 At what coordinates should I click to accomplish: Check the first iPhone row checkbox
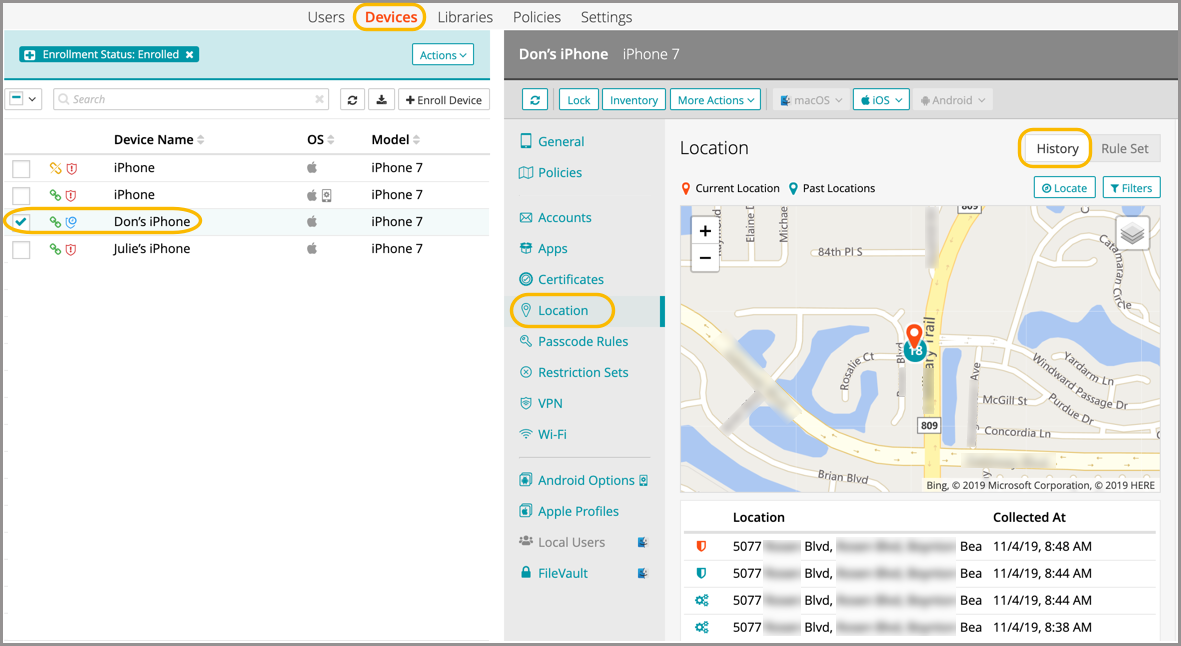click(21, 168)
